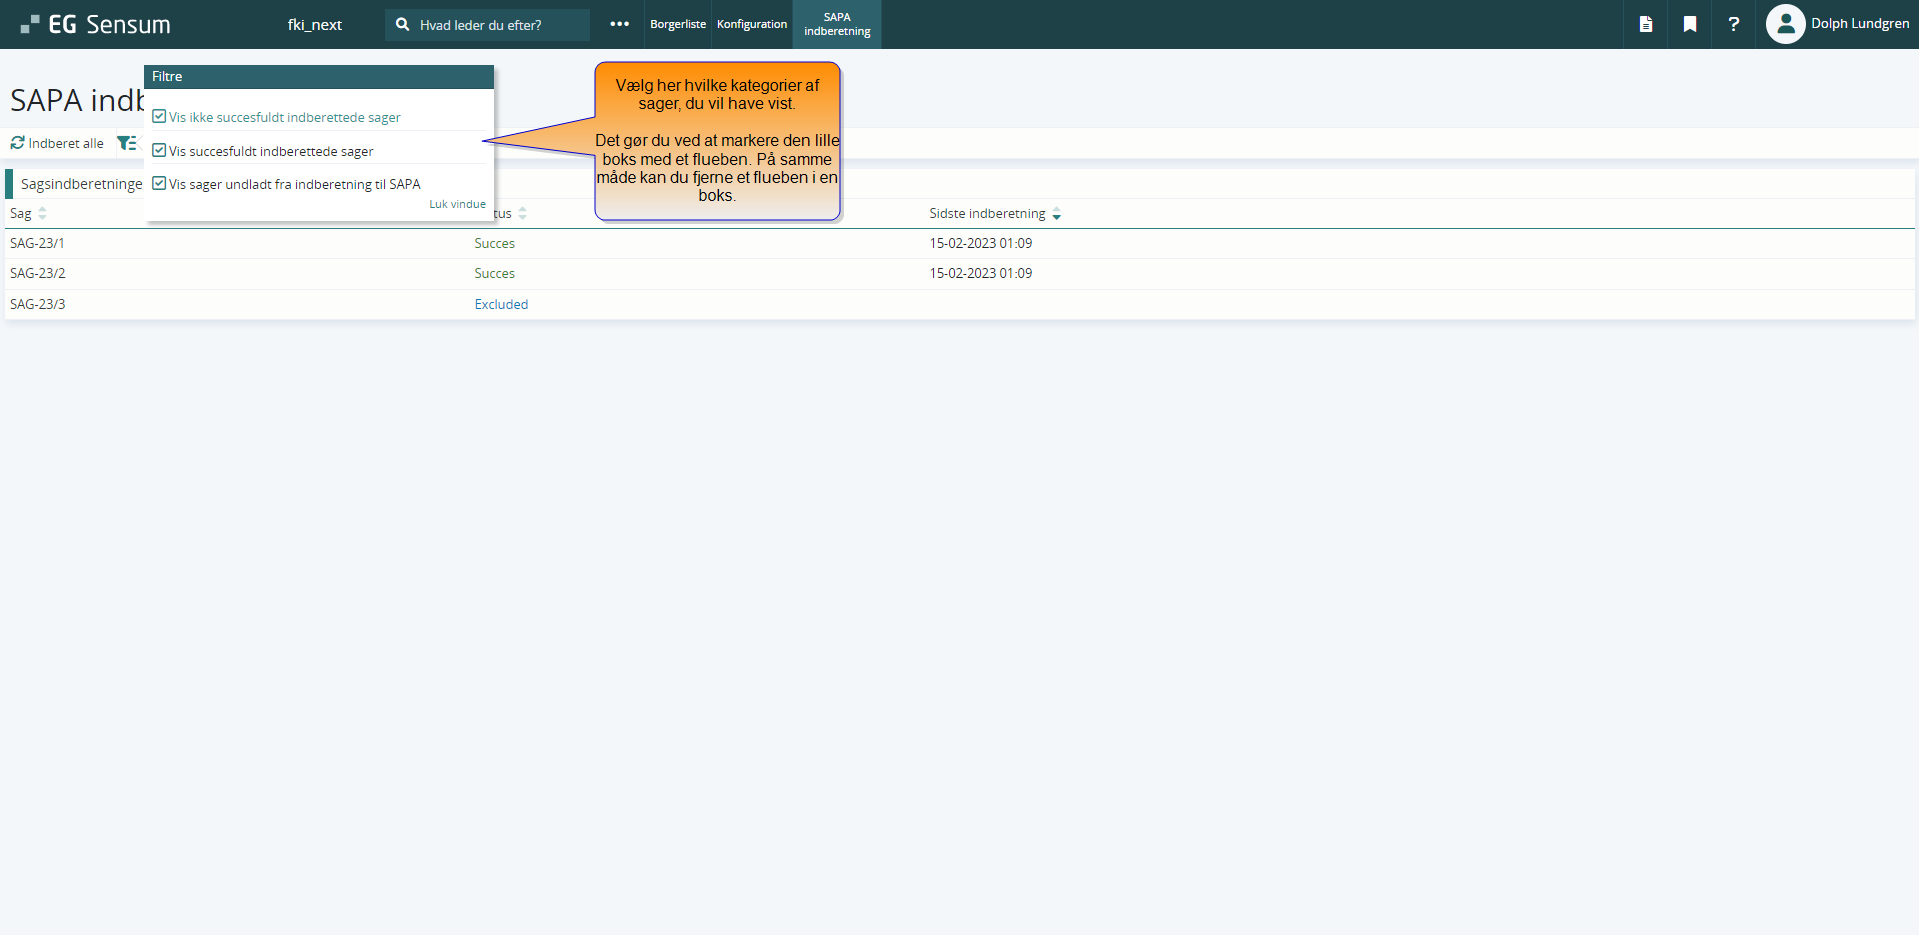Click the magnifier search icon

click(402, 24)
